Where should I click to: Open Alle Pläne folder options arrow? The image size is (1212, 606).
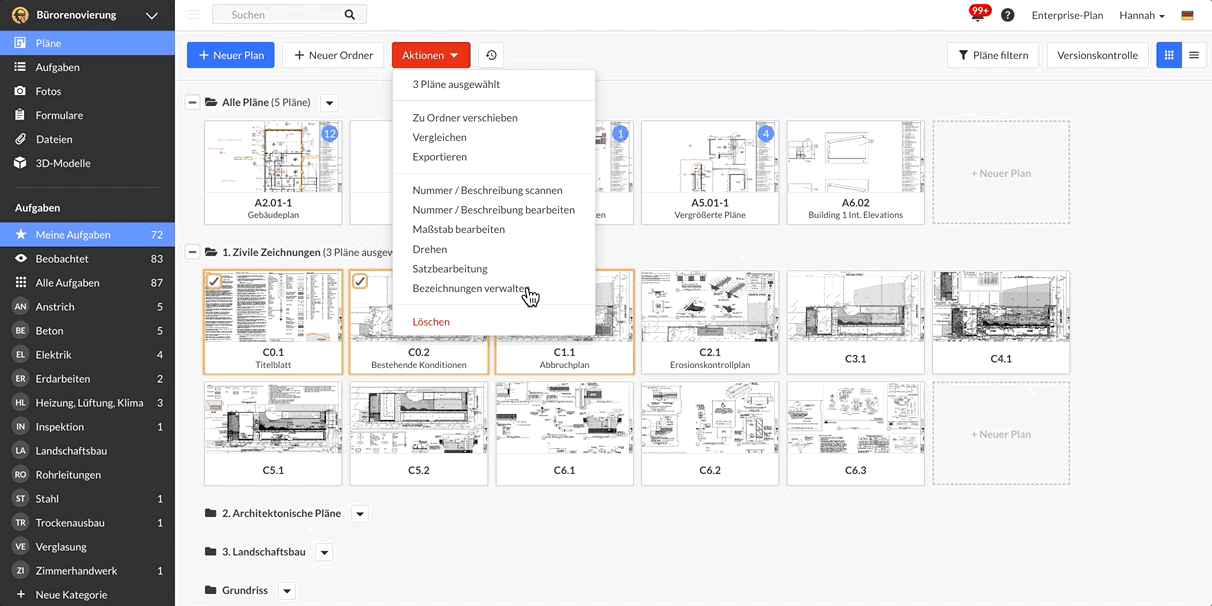pos(330,102)
